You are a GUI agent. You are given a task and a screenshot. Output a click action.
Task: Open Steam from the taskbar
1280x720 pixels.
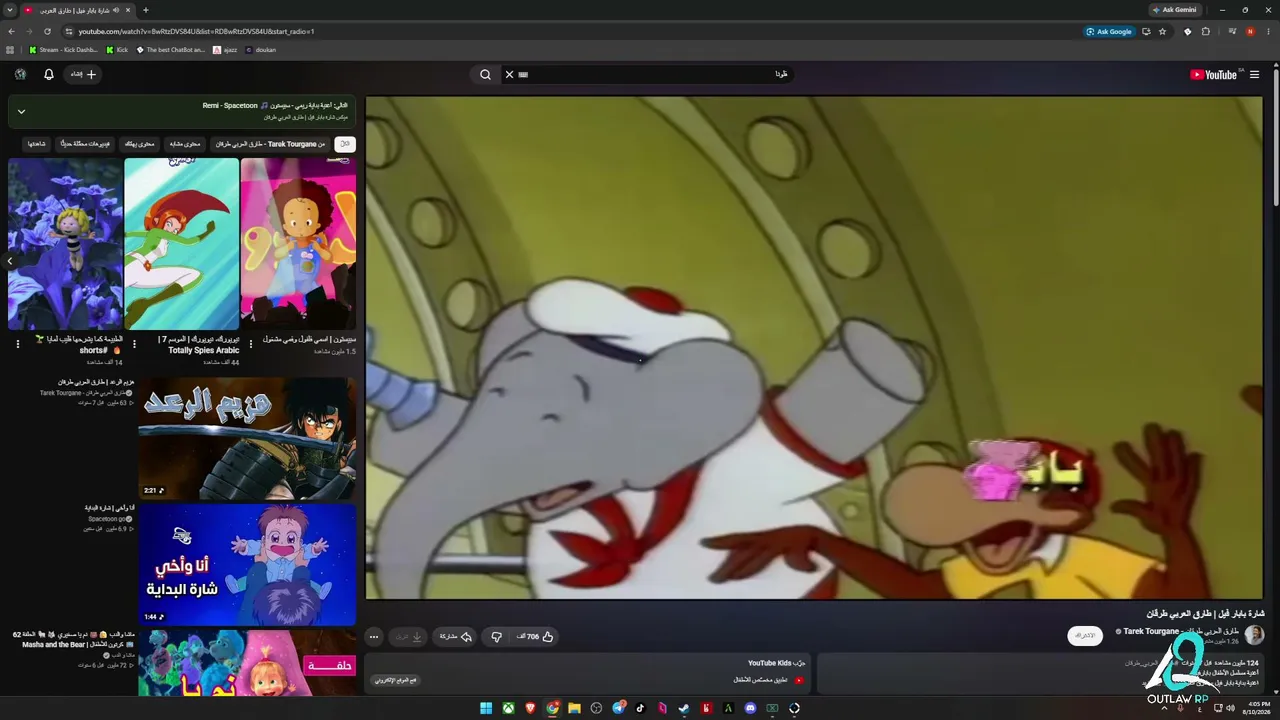(x=684, y=708)
